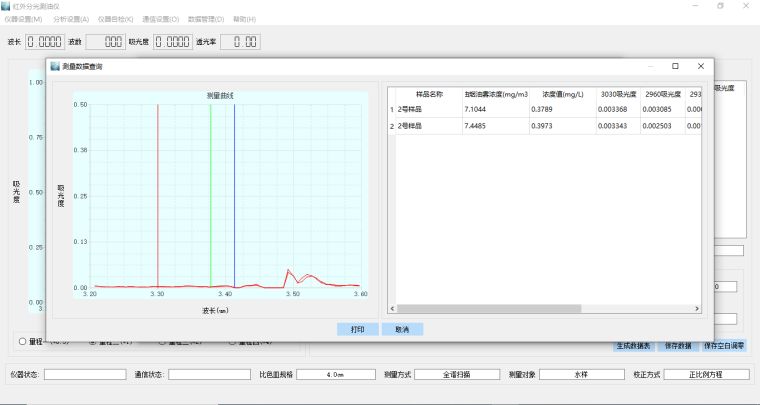Click the 取消 (Cancel) button
Viewport: 760px width, 405px height.
[x=402, y=329]
